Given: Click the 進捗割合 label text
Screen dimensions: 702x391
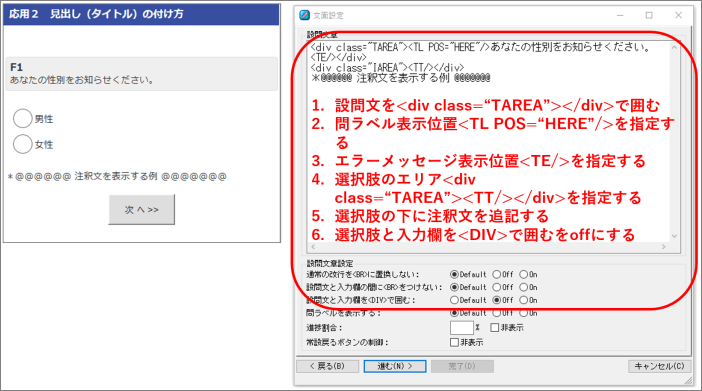Looking at the screenshot, I should click(x=324, y=328).
